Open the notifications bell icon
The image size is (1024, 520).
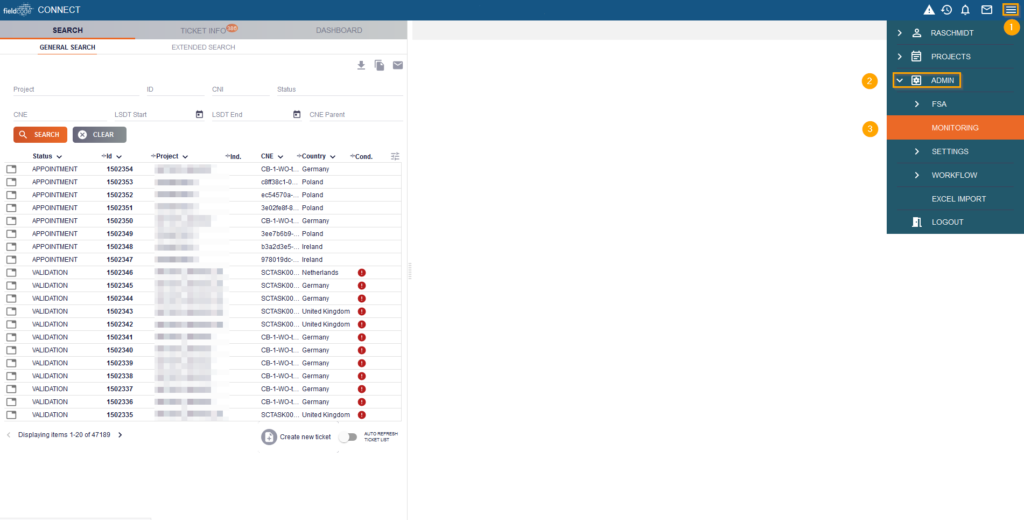965,10
